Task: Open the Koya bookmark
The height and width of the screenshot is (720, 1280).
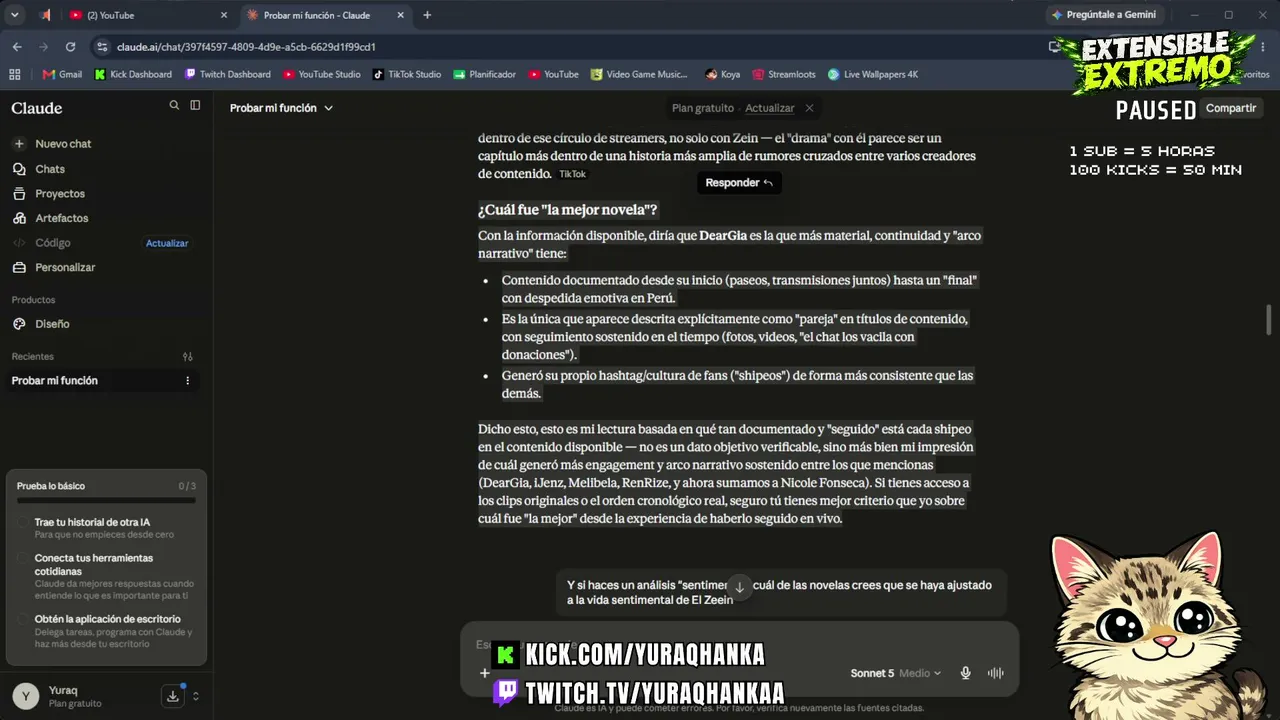Action: (722, 74)
